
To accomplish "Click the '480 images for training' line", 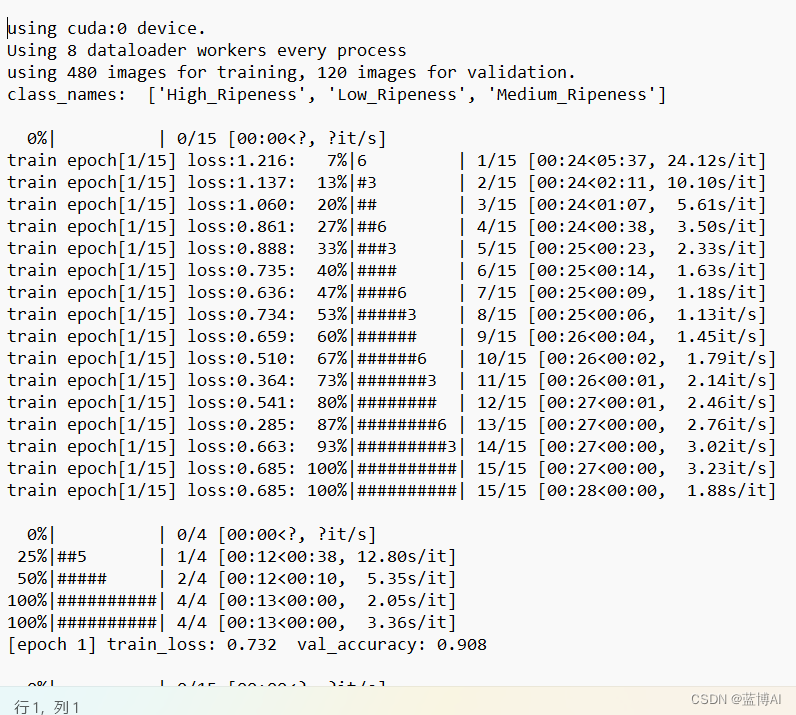I will click(291, 73).
